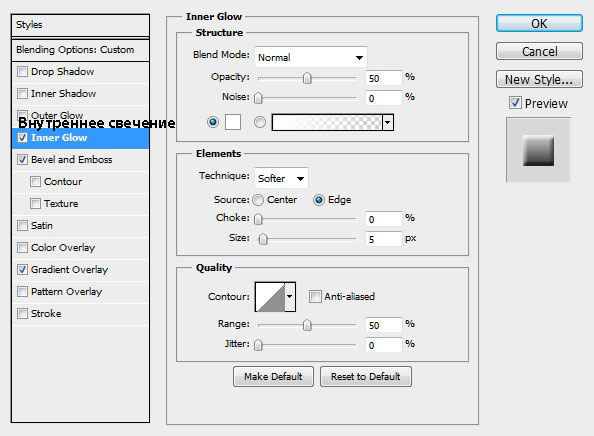This screenshot has height=436, width=594.
Task: Open the Blend Mode dropdown
Action: (x=311, y=57)
